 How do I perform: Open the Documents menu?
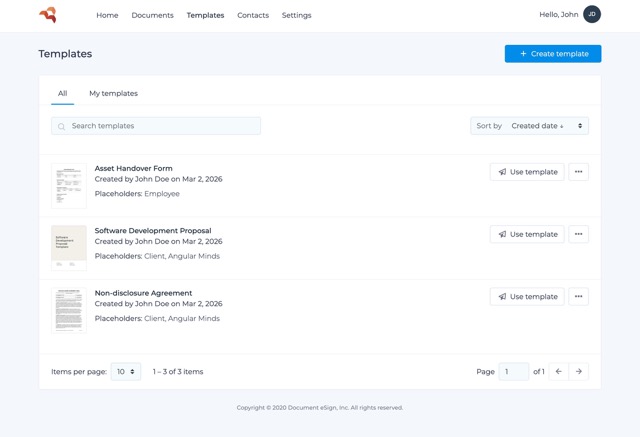(x=152, y=15)
